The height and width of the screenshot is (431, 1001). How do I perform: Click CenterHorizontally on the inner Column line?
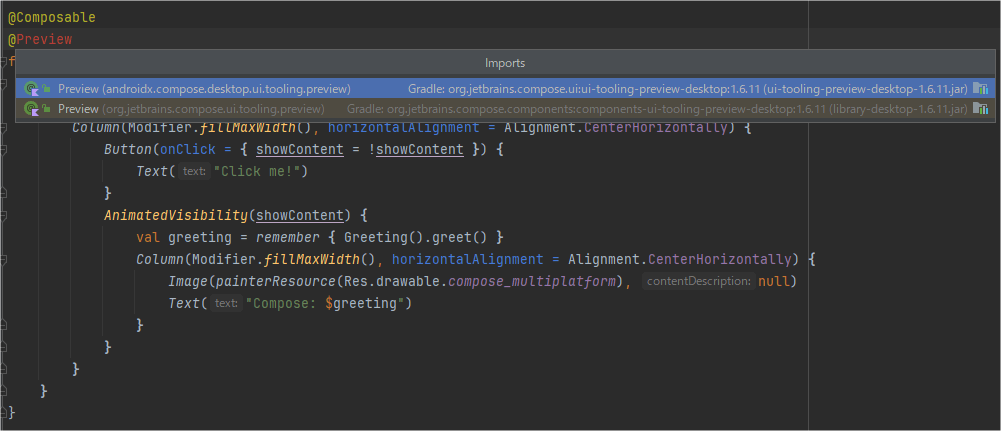719,259
